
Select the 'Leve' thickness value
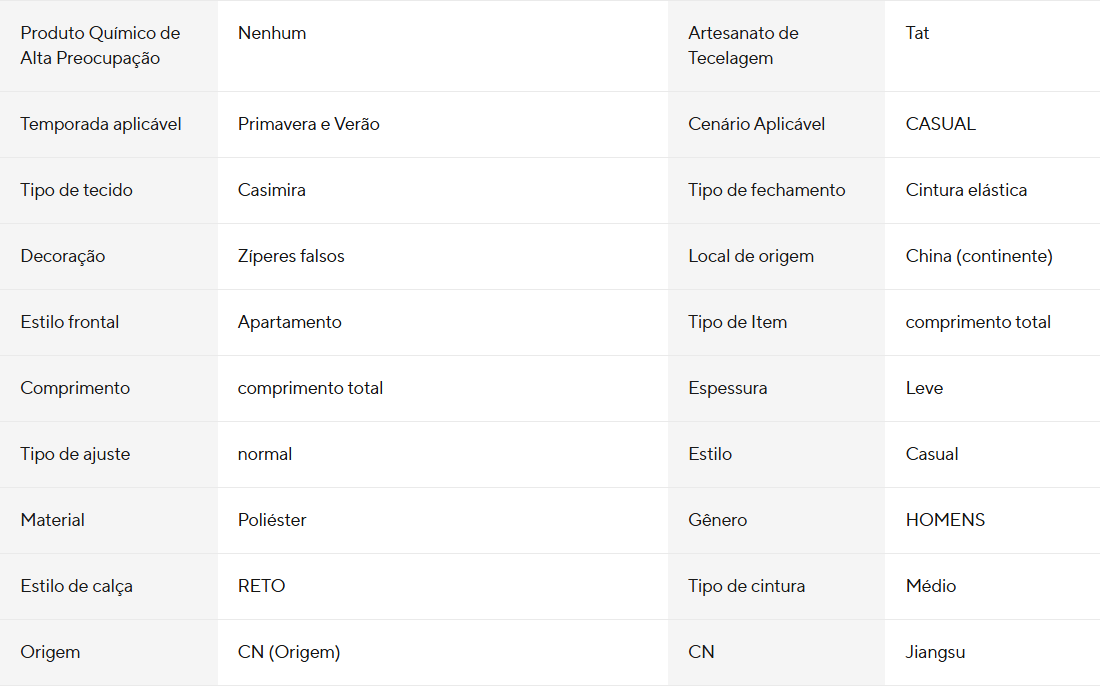tap(924, 388)
